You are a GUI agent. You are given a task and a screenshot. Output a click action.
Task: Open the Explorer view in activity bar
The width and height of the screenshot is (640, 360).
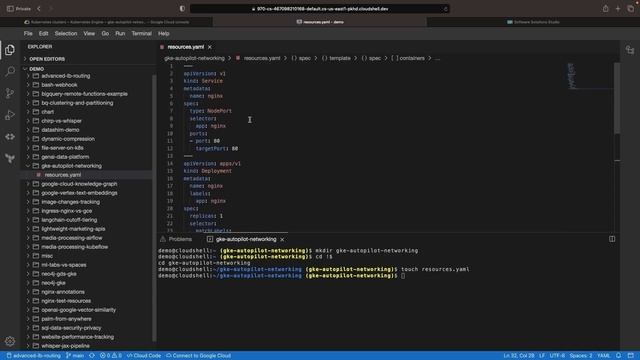10,50
